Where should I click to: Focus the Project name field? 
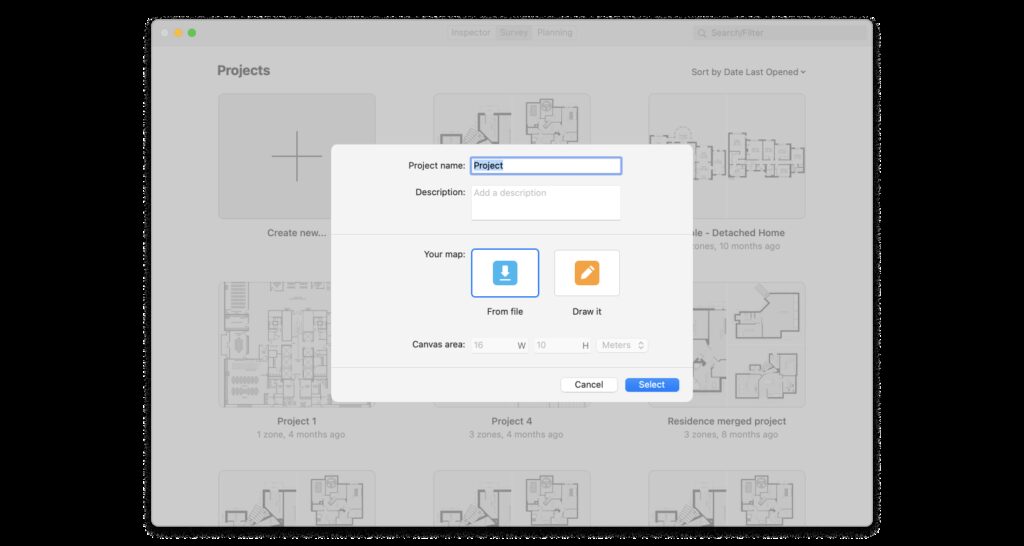pos(546,166)
